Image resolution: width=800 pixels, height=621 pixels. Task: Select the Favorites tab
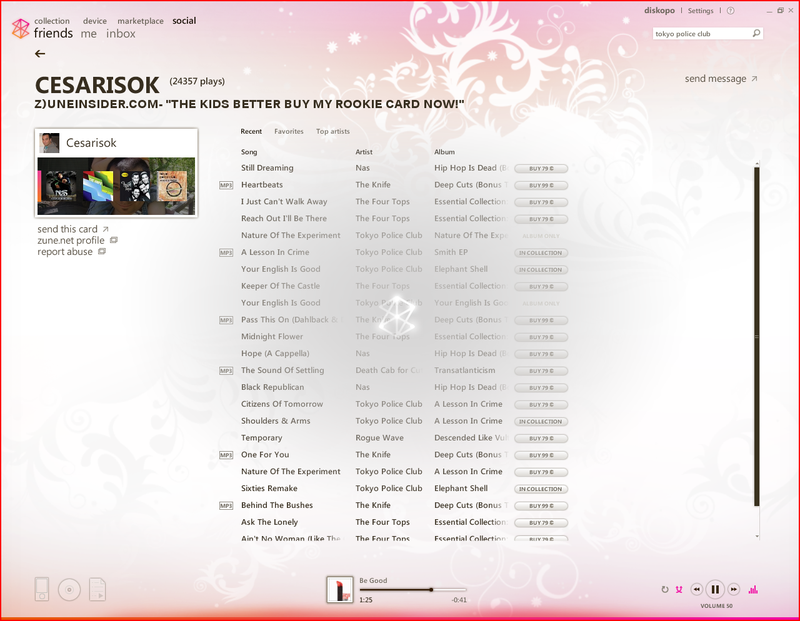point(289,131)
